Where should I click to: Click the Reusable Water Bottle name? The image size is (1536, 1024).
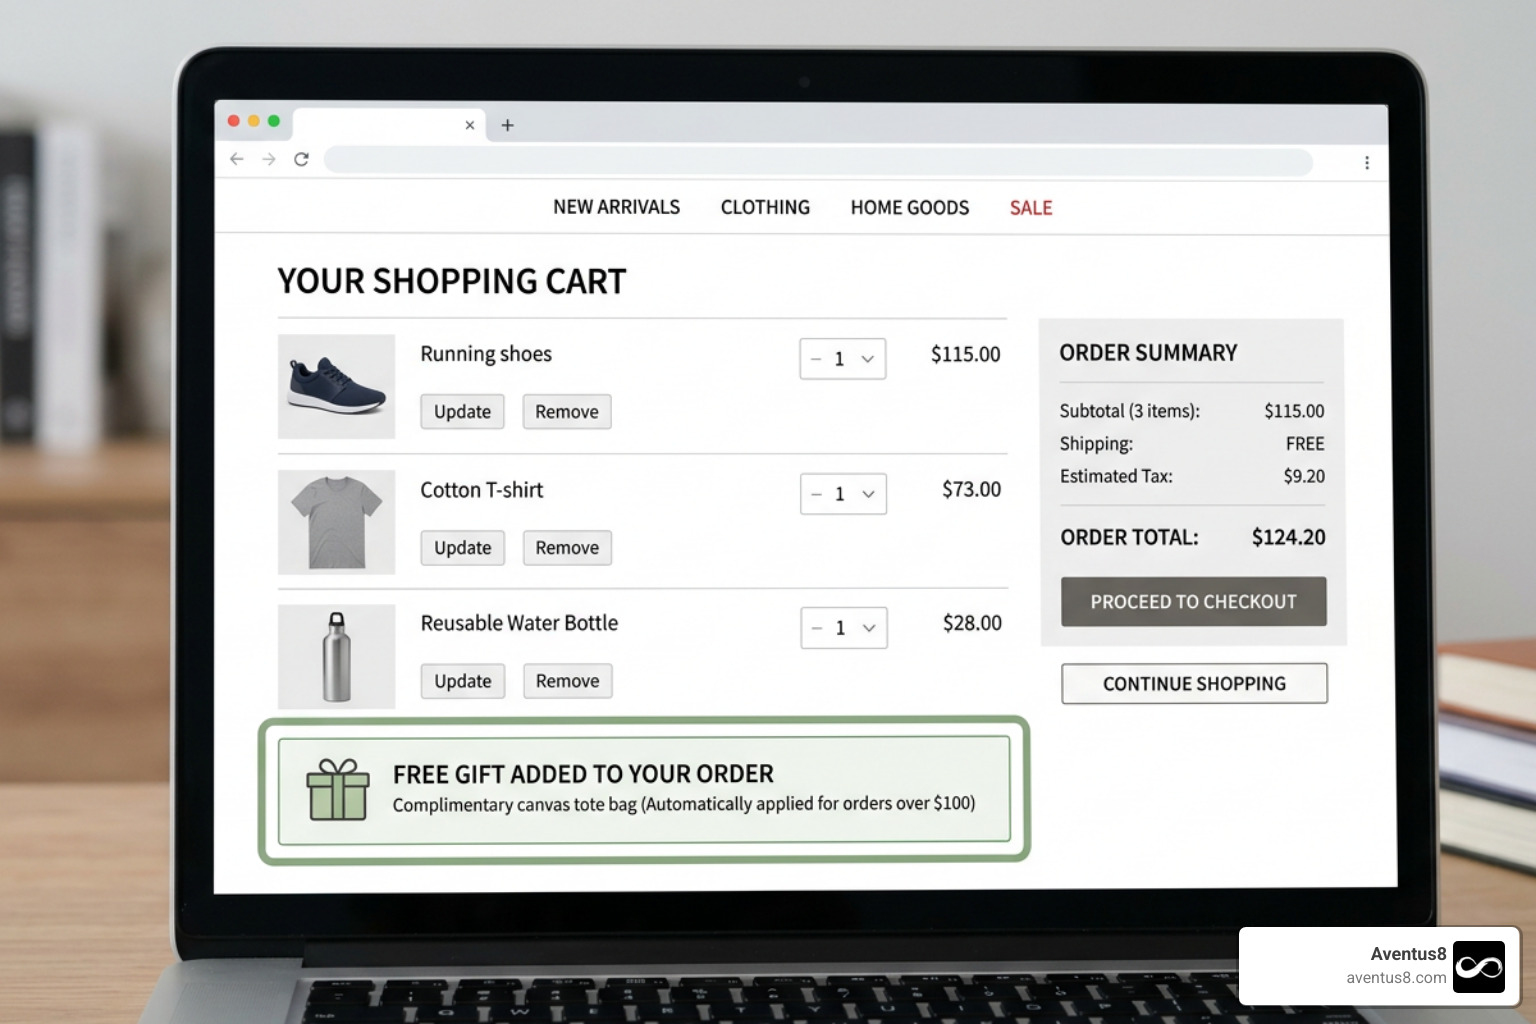(519, 623)
